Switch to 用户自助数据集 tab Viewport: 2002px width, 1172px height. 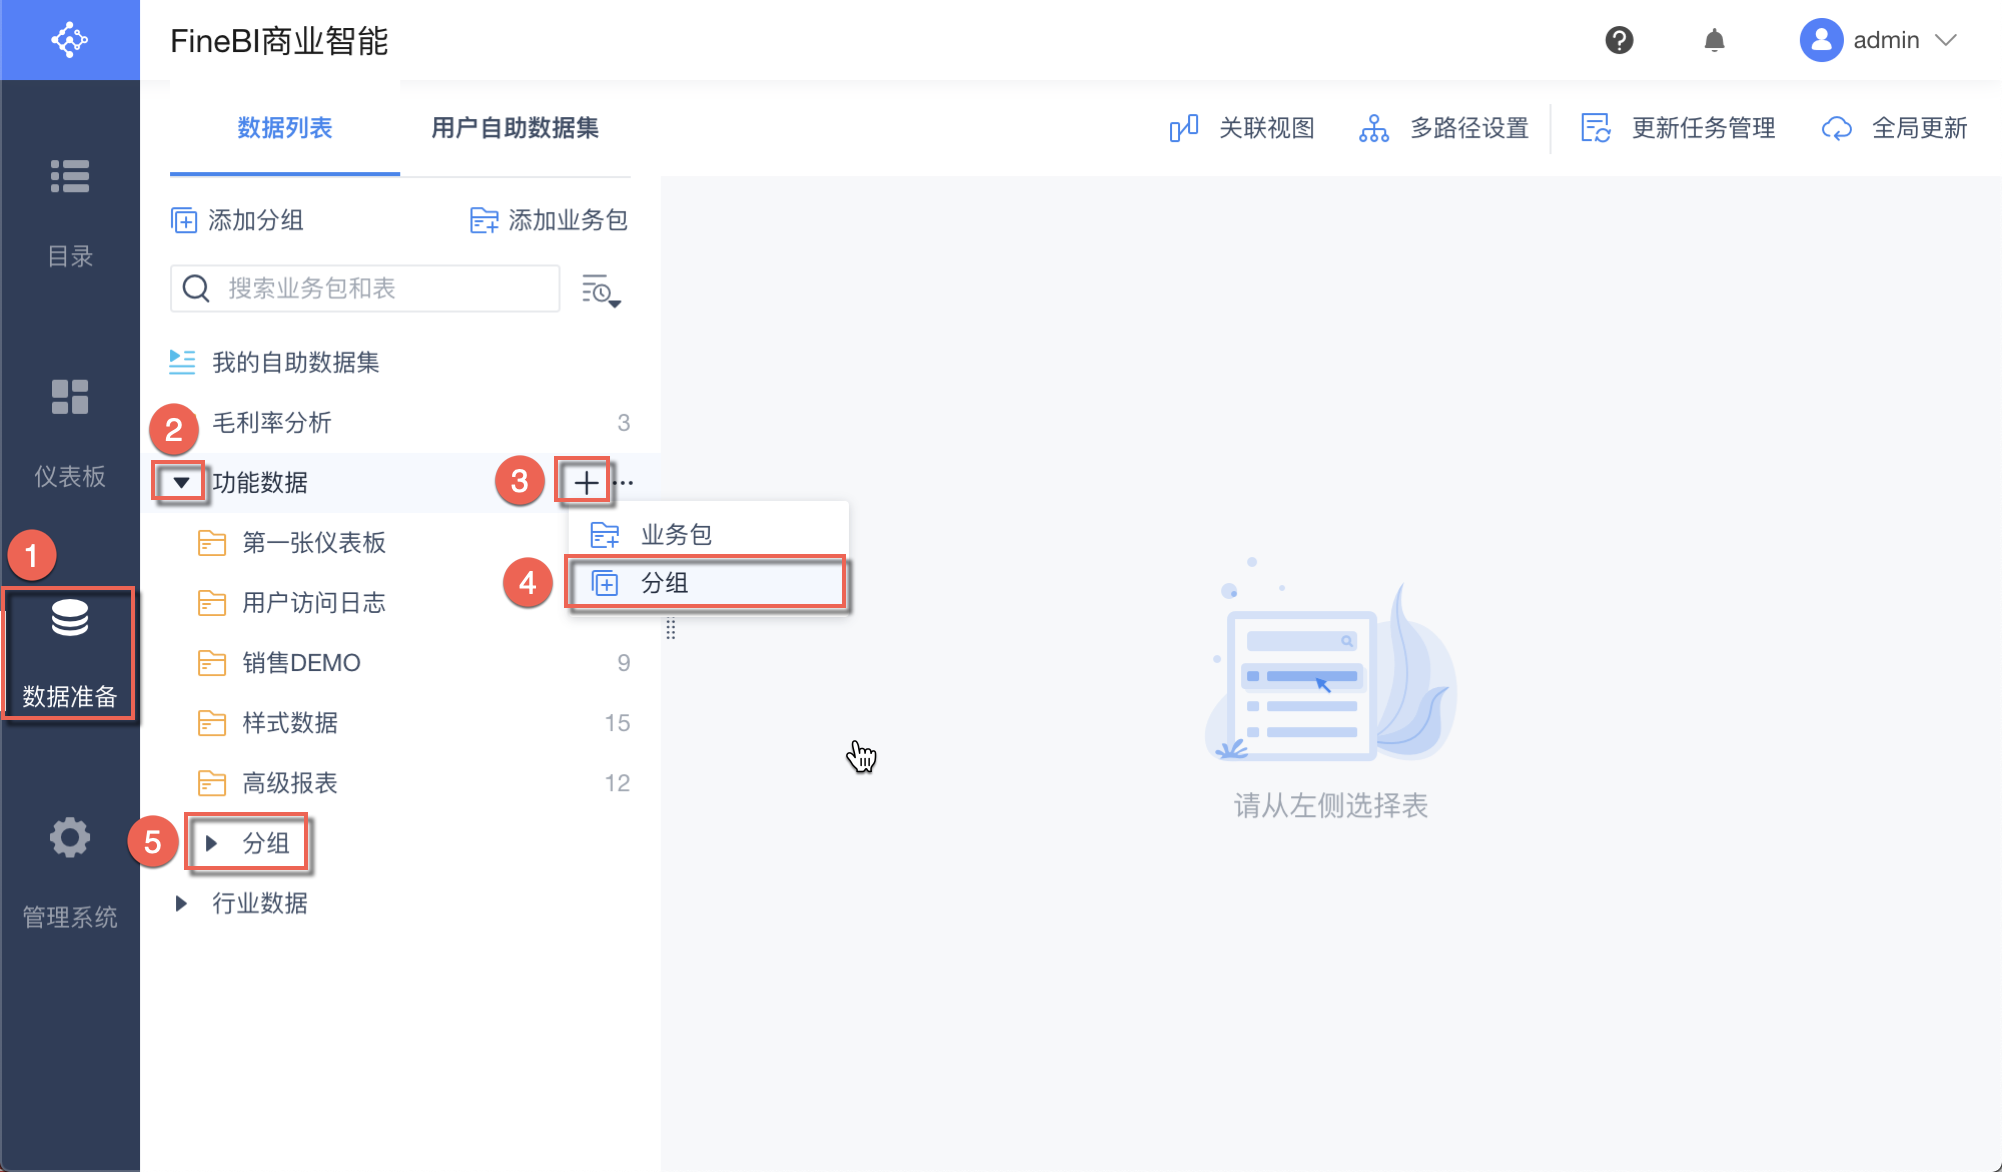pyautogui.click(x=515, y=128)
